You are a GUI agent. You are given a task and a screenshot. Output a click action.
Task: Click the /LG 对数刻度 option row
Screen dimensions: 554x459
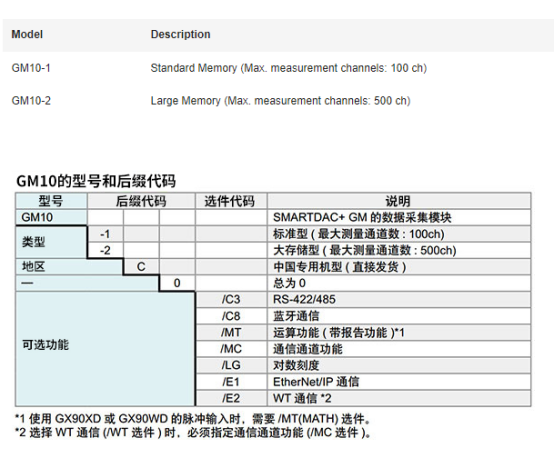[x=363, y=365]
